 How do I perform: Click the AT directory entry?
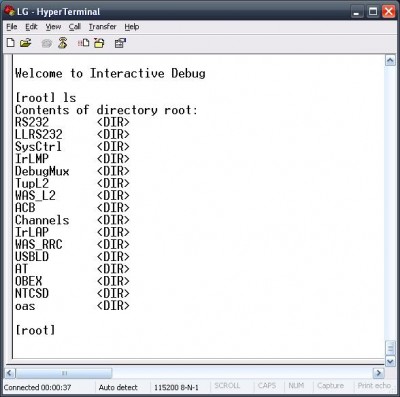pos(22,269)
